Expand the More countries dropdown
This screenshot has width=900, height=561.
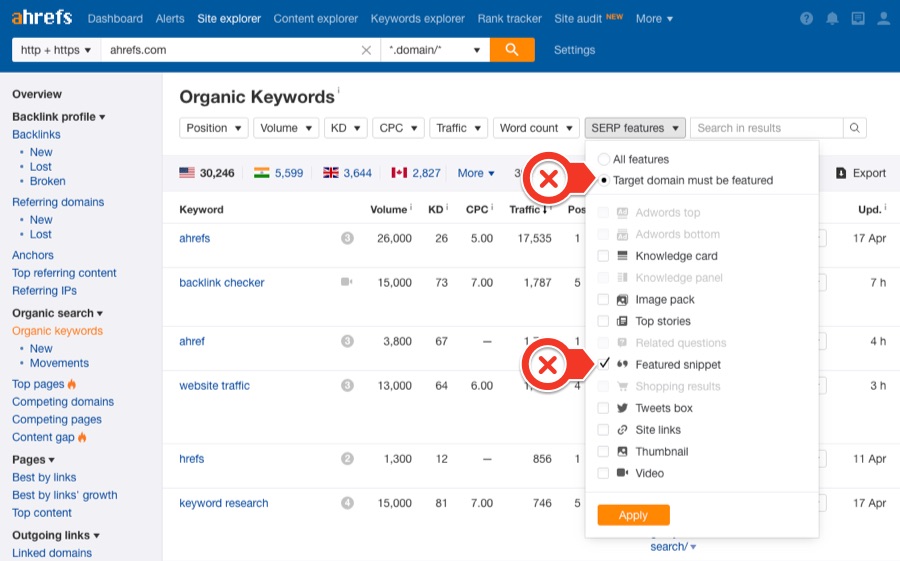tap(476, 173)
